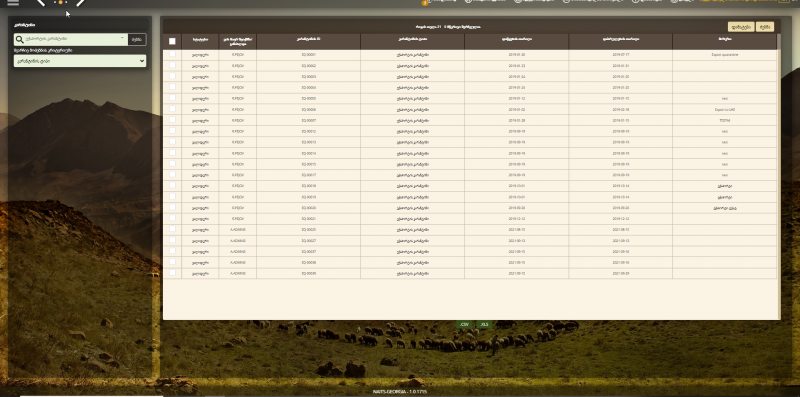Focus the search text input
This screenshot has height=397, width=800.
point(71,39)
